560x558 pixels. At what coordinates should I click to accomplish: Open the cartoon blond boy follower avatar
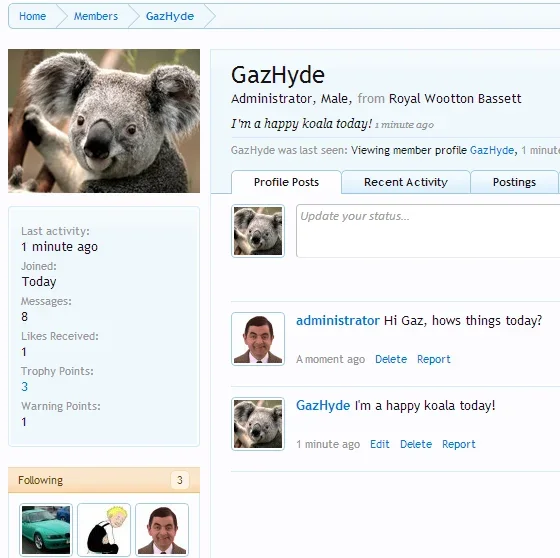104,530
